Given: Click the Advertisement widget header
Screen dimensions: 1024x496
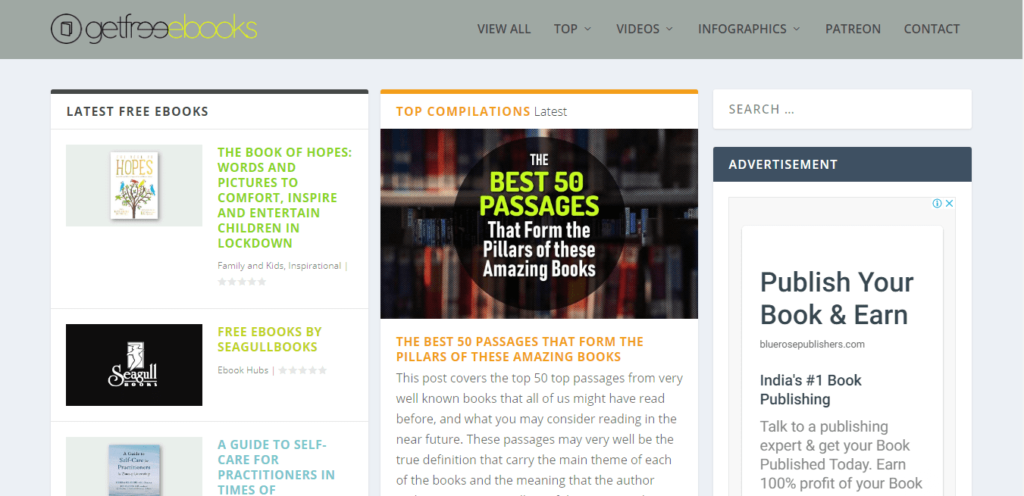Looking at the screenshot, I should point(842,164).
